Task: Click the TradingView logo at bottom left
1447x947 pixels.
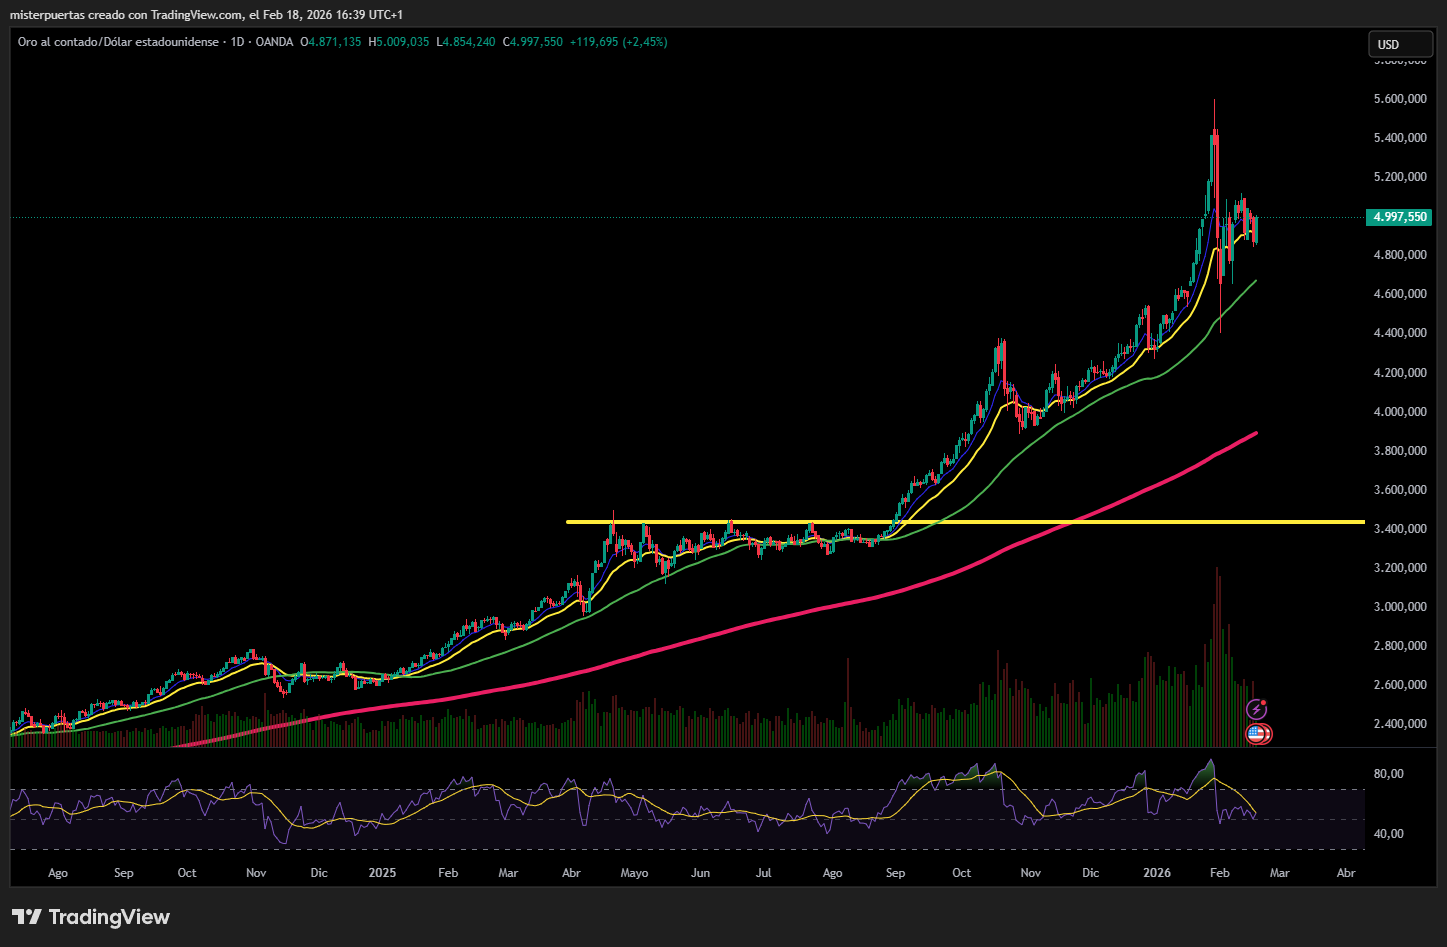Action: point(91,917)
